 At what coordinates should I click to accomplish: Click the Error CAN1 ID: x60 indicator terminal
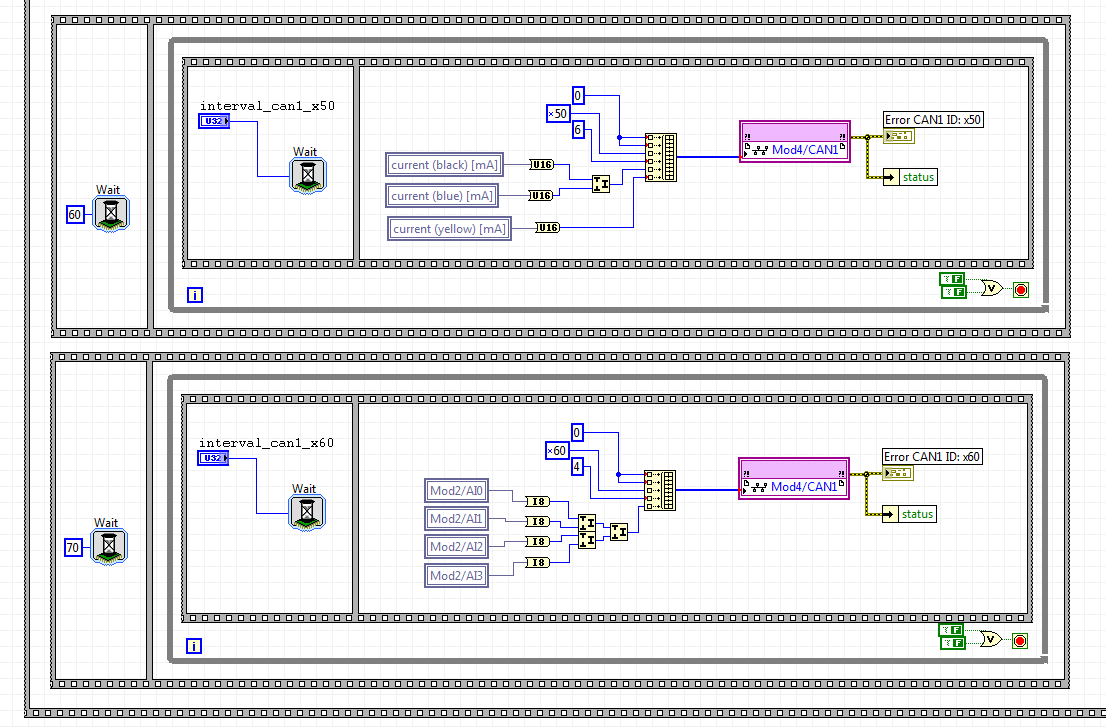point(899,473)
